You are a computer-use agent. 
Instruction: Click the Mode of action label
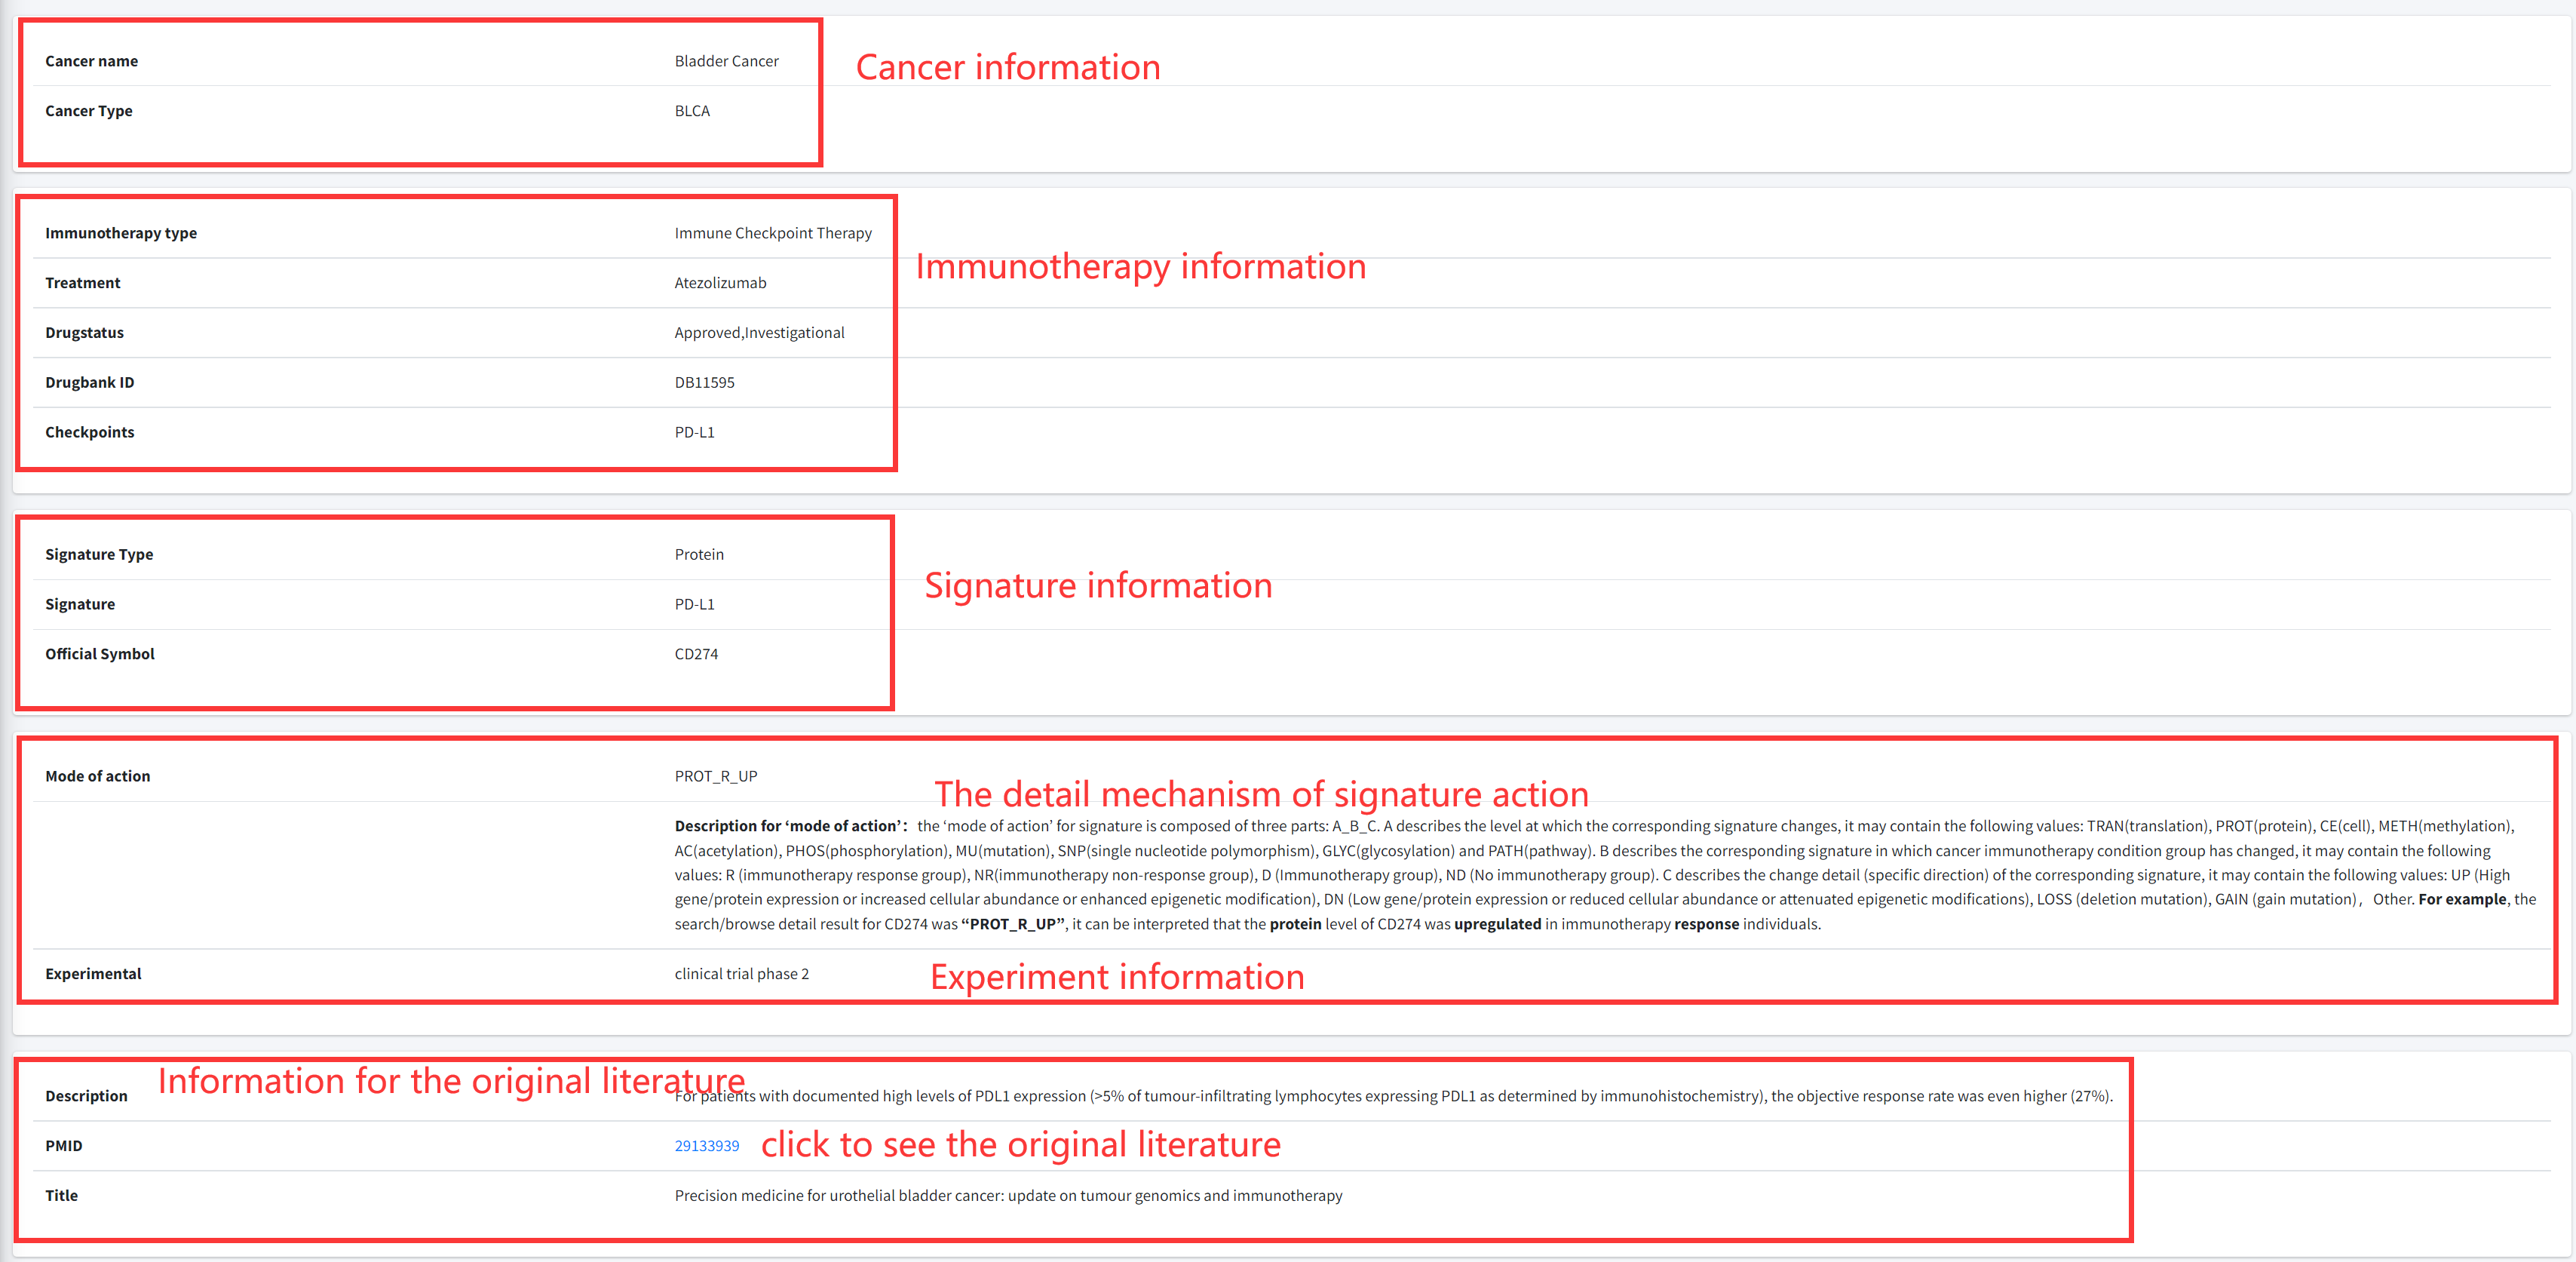point(97,776)
